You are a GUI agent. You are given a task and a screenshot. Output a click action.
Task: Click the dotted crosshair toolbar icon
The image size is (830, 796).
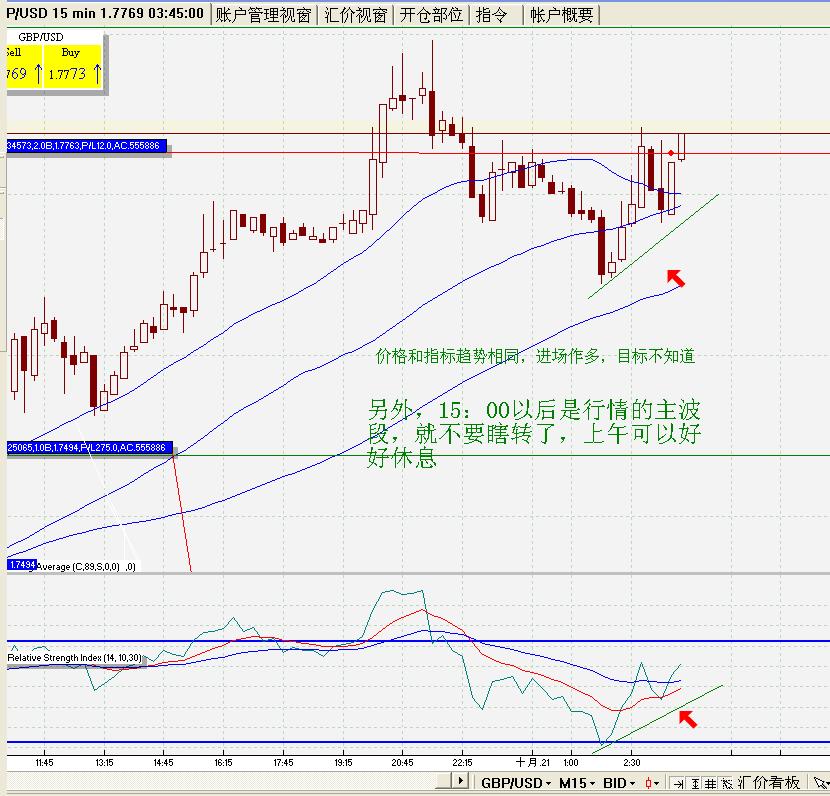[727, 784]
